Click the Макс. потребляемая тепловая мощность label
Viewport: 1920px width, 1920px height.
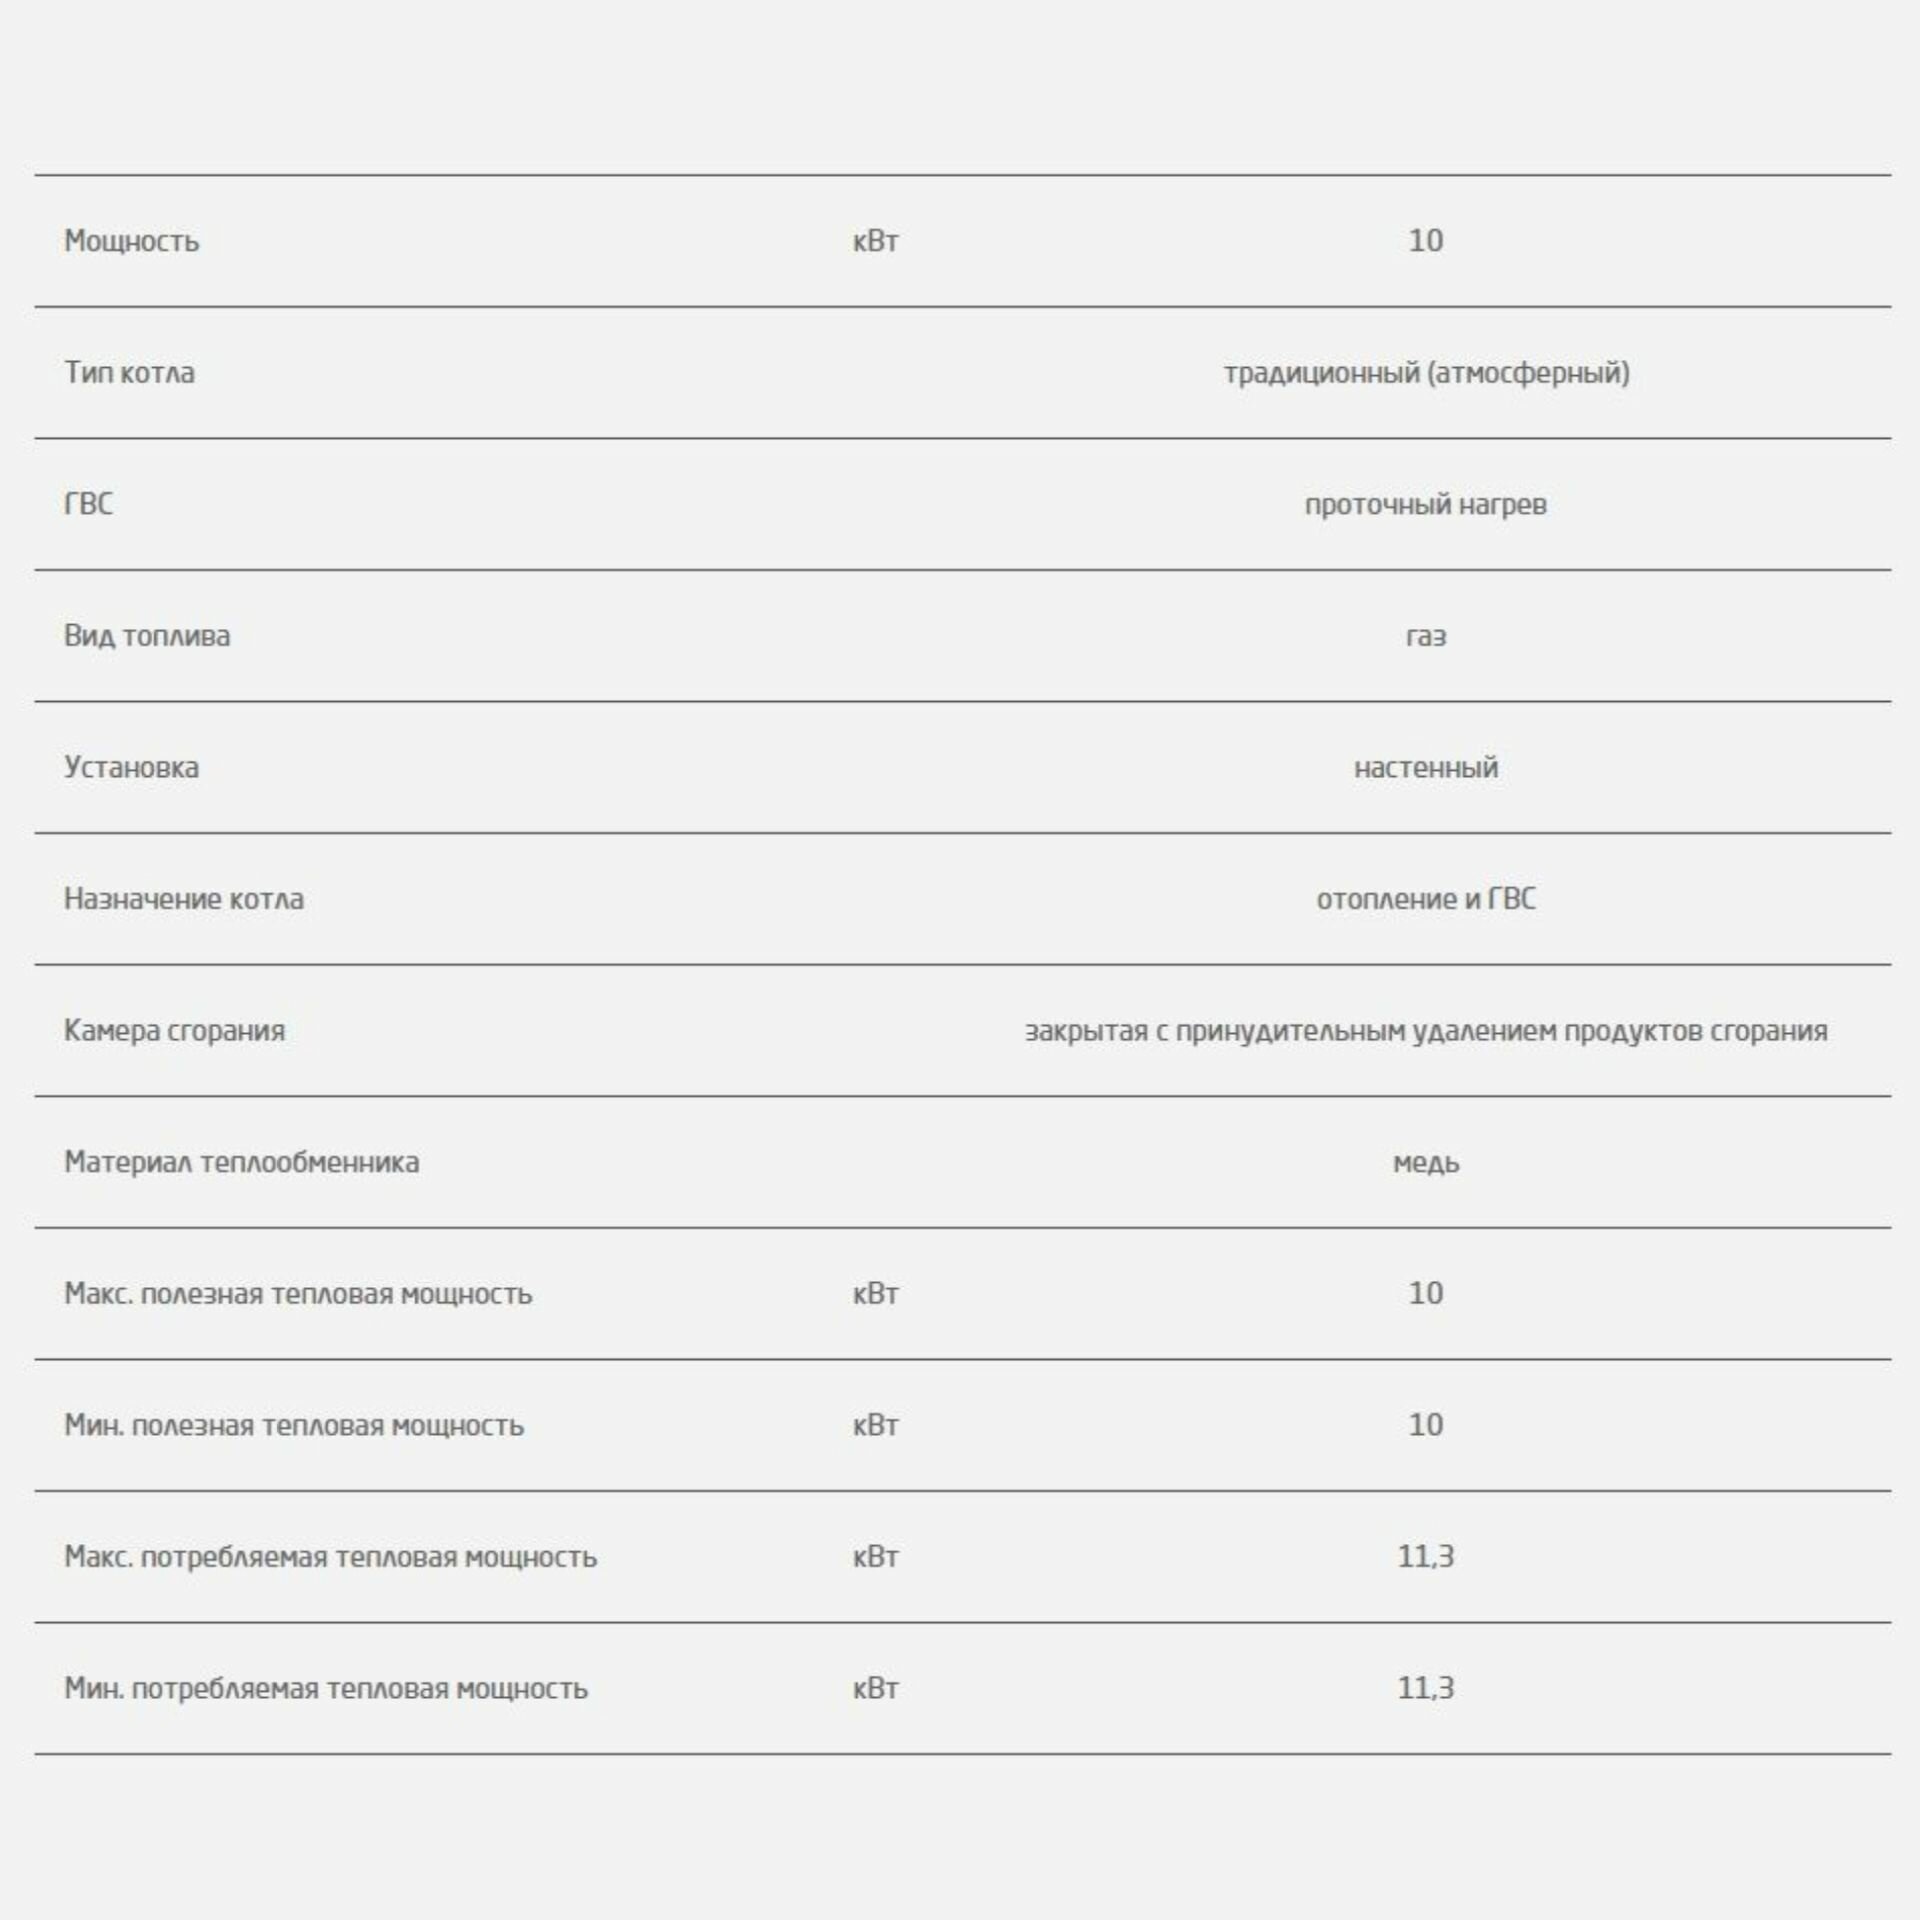pos(330,1557)
